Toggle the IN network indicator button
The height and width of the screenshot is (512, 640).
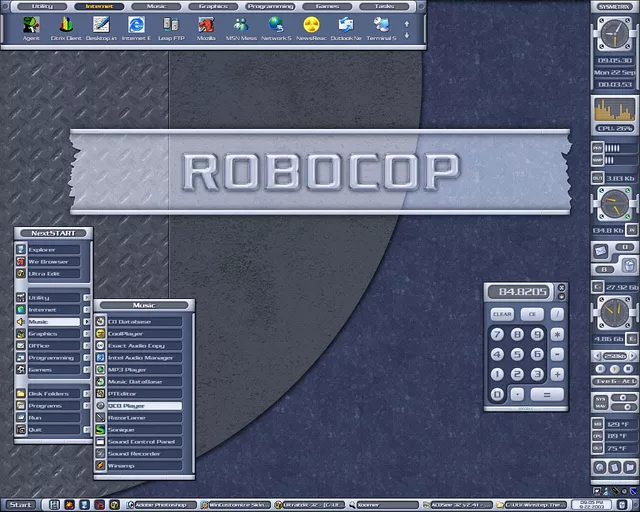click(632, 230)
